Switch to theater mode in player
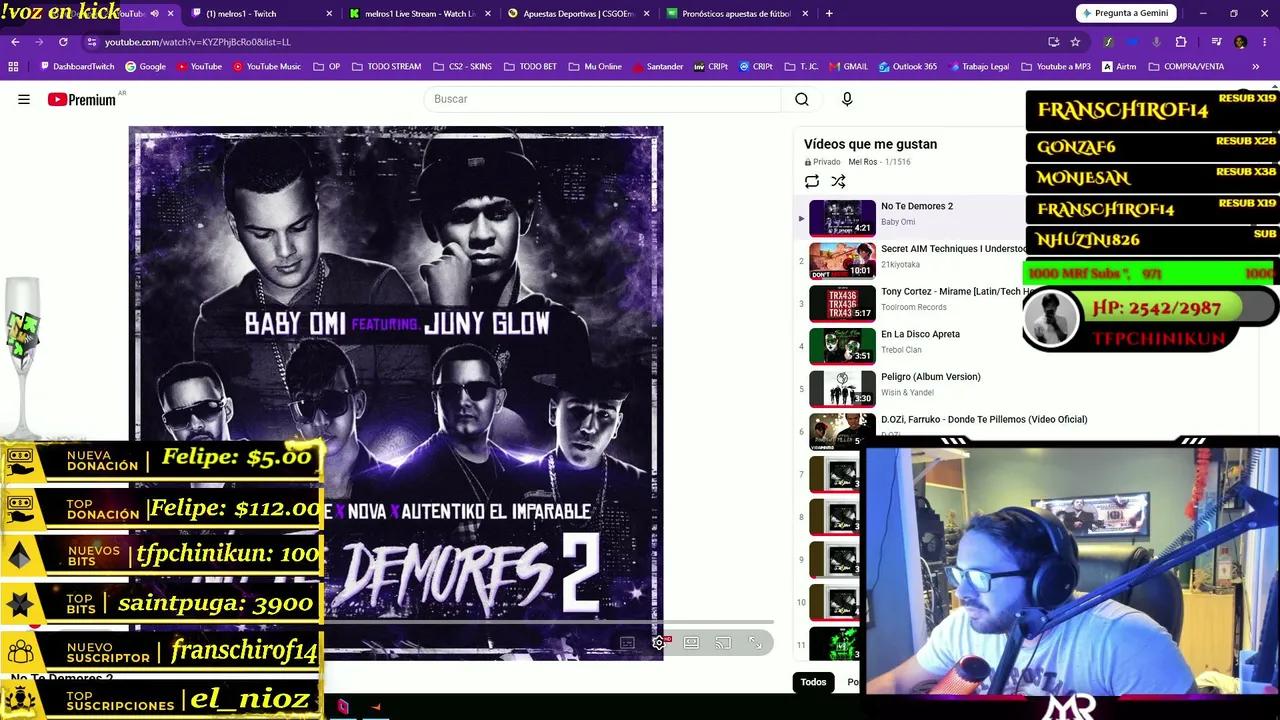The height and width of the screenshot is (720, 1280). 691,643
